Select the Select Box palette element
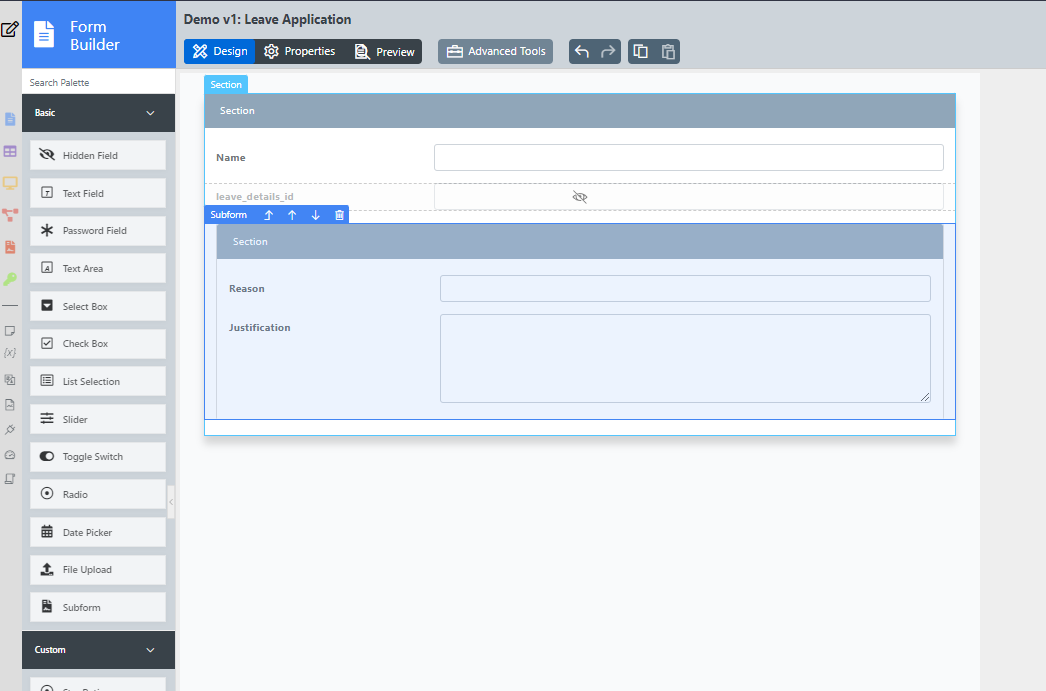 tap(98, 306)
